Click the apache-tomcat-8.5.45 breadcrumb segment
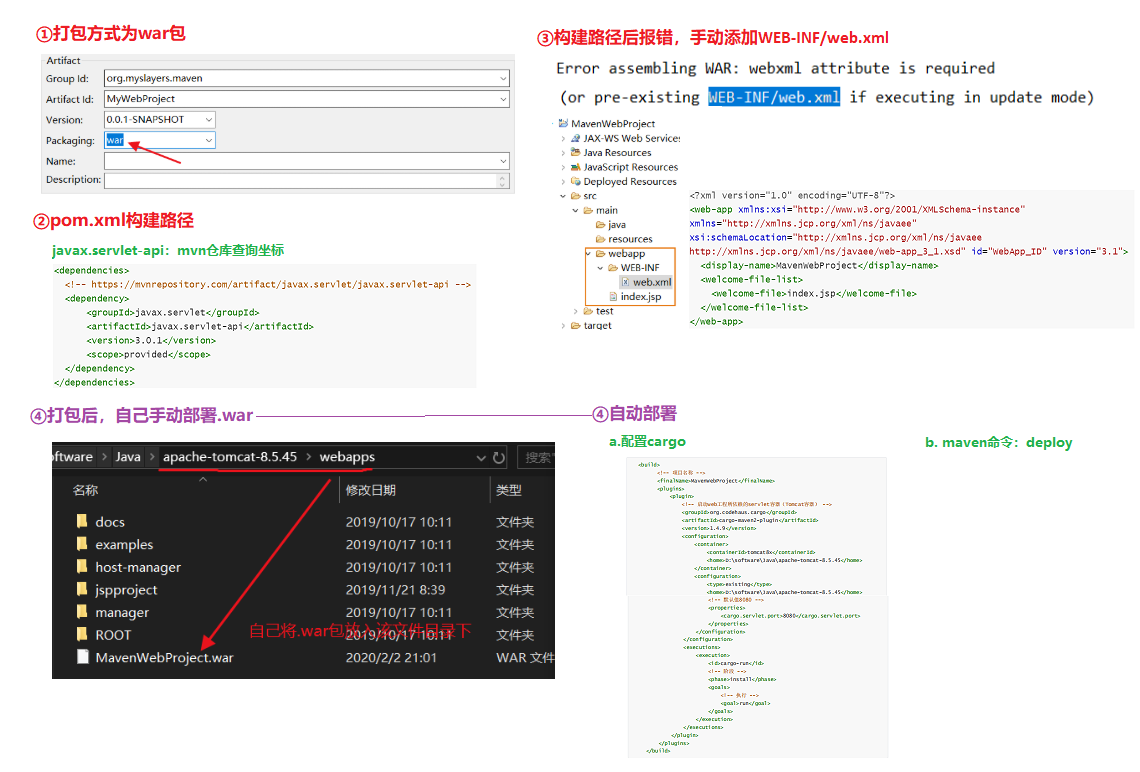This screenshot has height=772, width=1140. click(230, 457)
